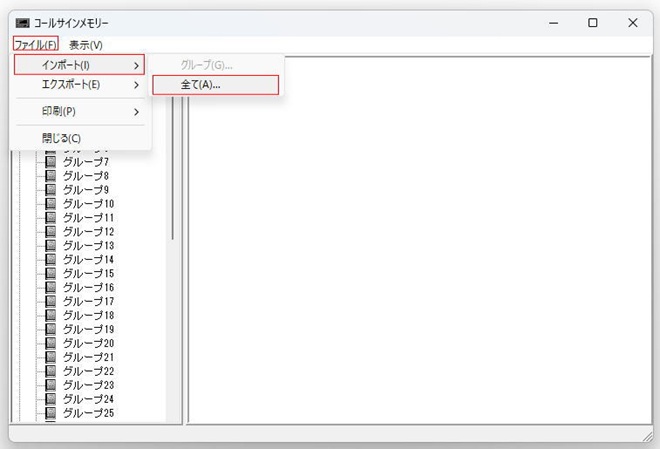Expand the インポート(I) submenu arrow
660x449 pixels.
(x=136, y=65)
